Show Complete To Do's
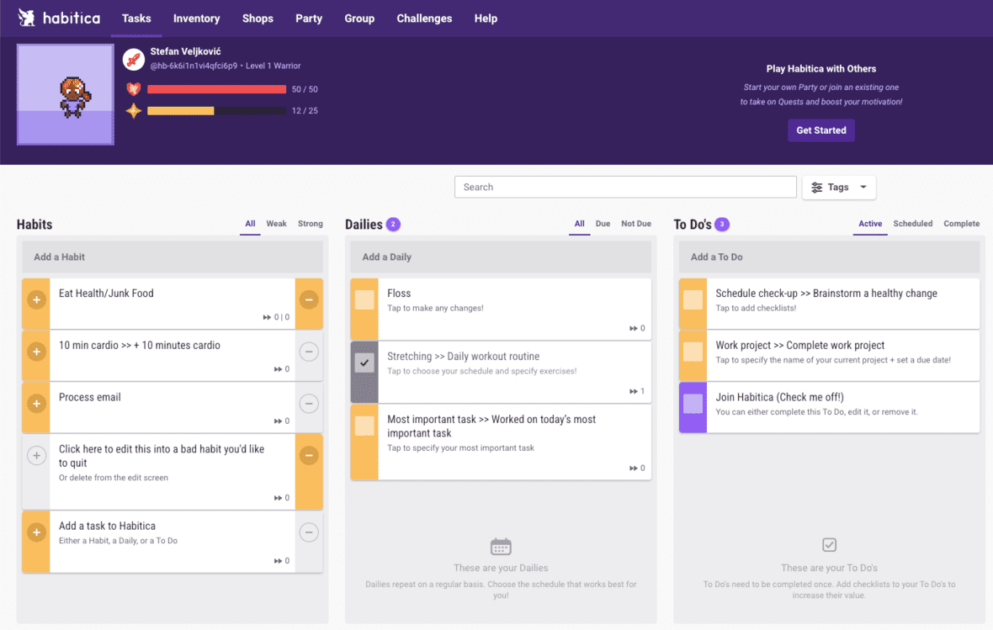The width and height of the screenshot is (993, 630). (x=961, y=224)
